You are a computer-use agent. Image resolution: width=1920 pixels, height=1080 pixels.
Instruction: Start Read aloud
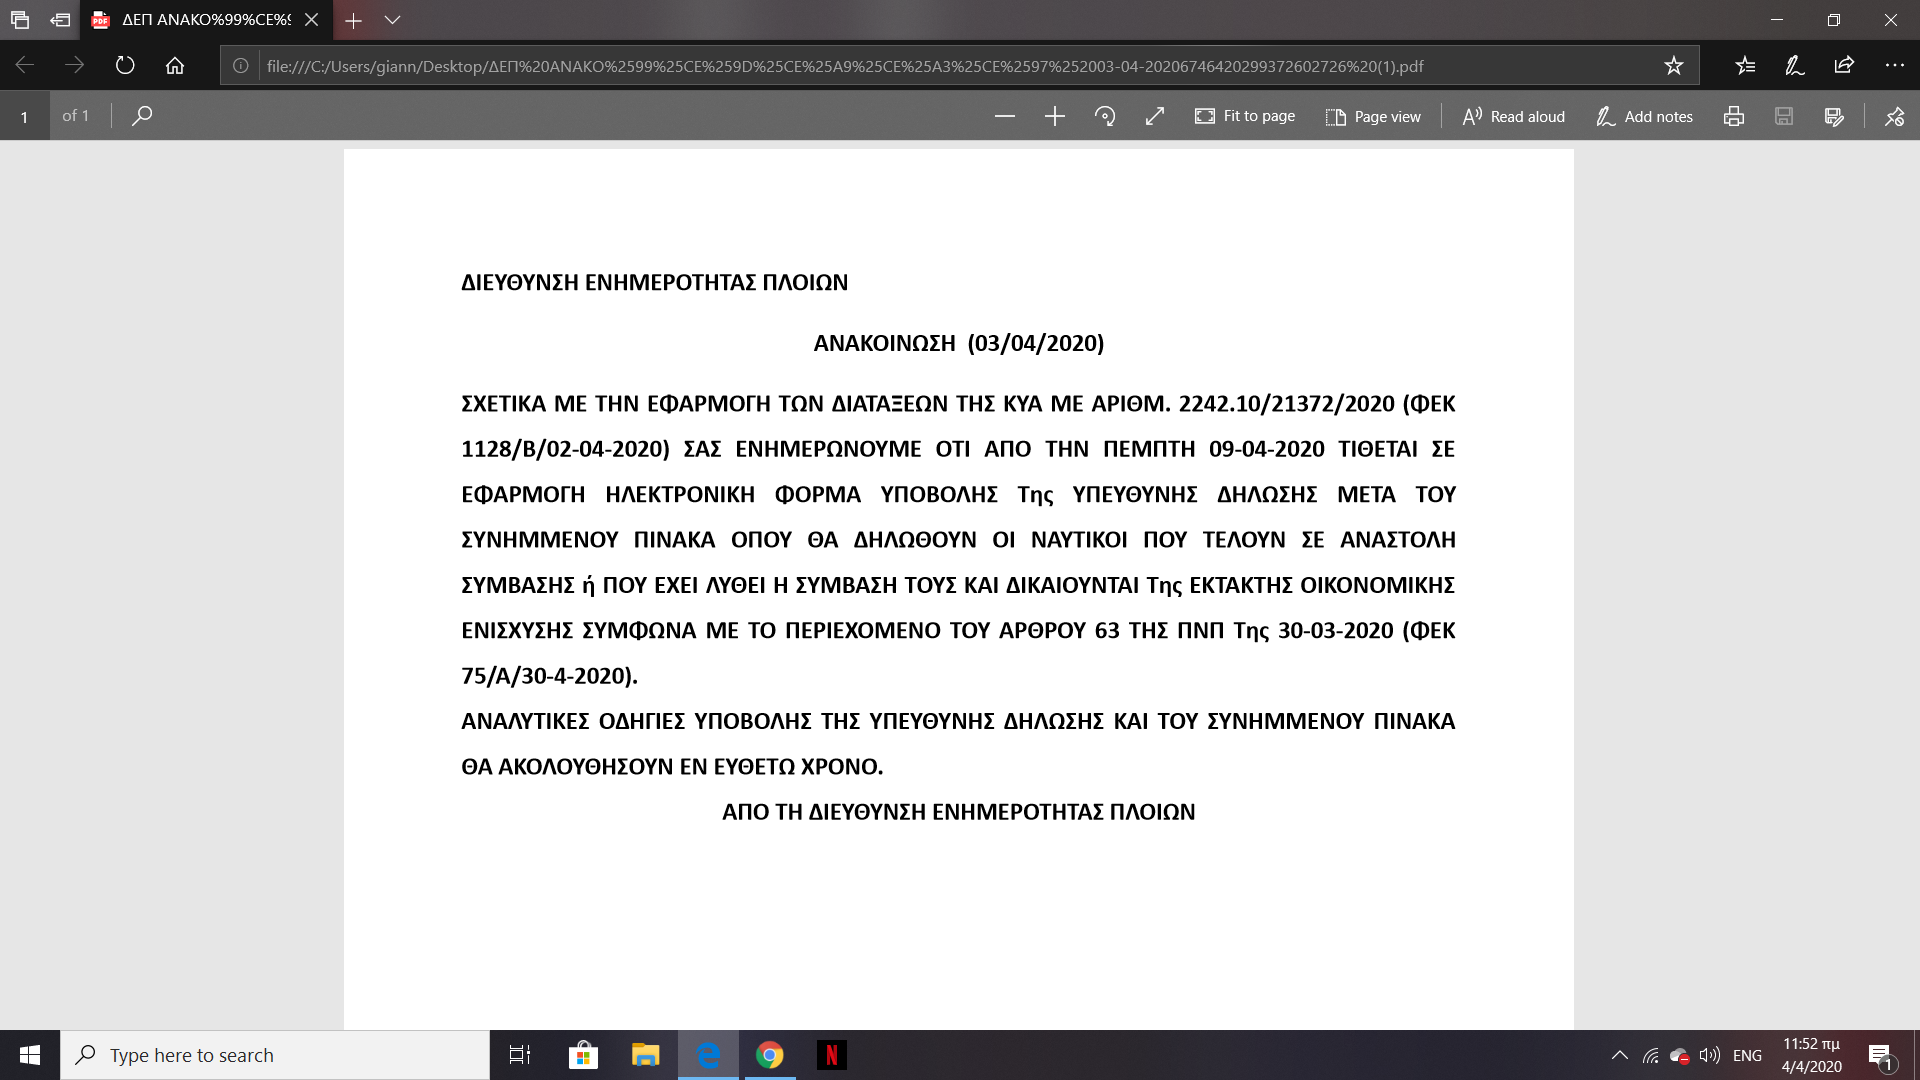click(x=1514, y=116)
